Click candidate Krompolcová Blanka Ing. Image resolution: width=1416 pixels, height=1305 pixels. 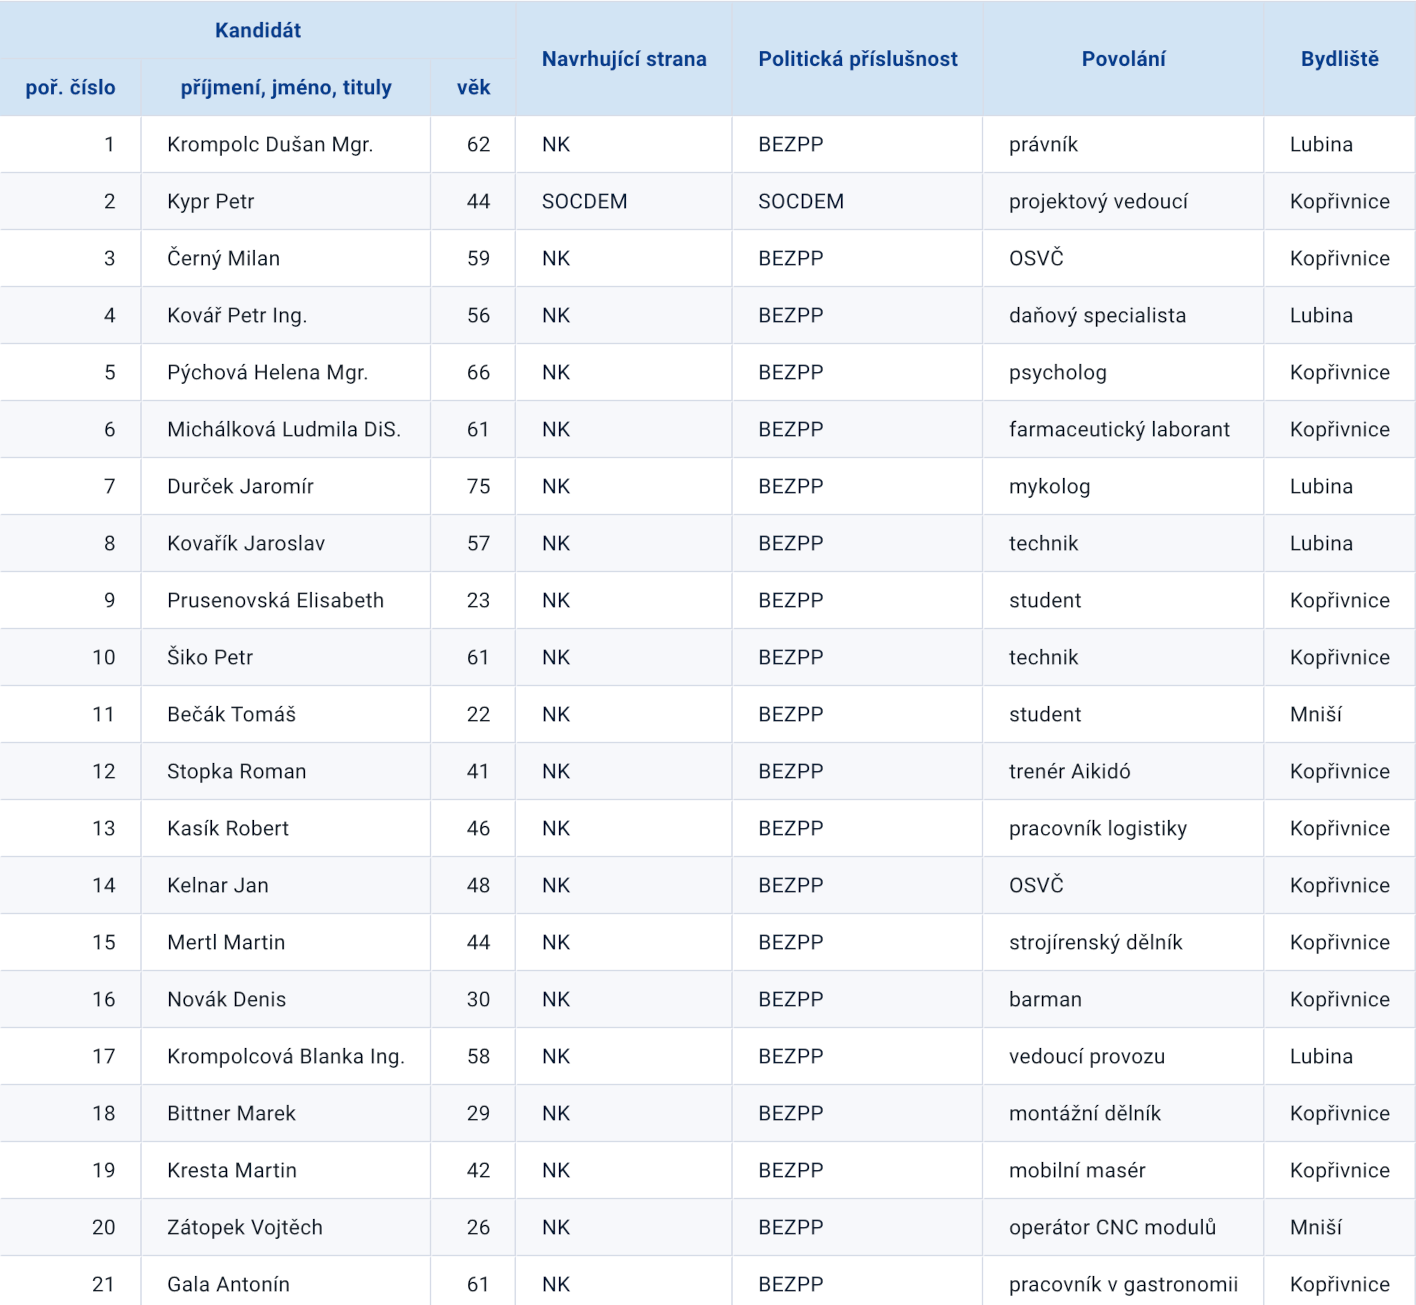[x=286, y=1056]
